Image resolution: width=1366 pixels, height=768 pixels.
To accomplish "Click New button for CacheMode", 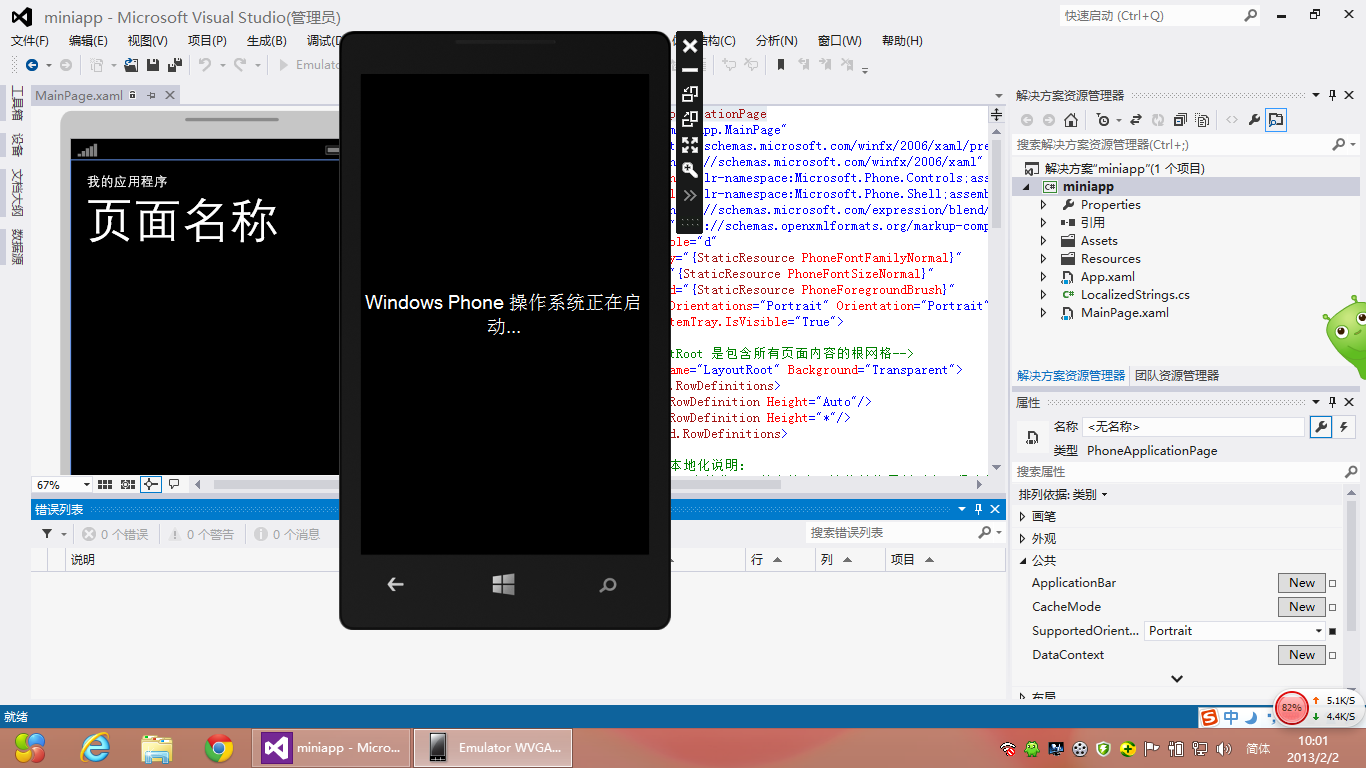I will (x=1302, y=607).
